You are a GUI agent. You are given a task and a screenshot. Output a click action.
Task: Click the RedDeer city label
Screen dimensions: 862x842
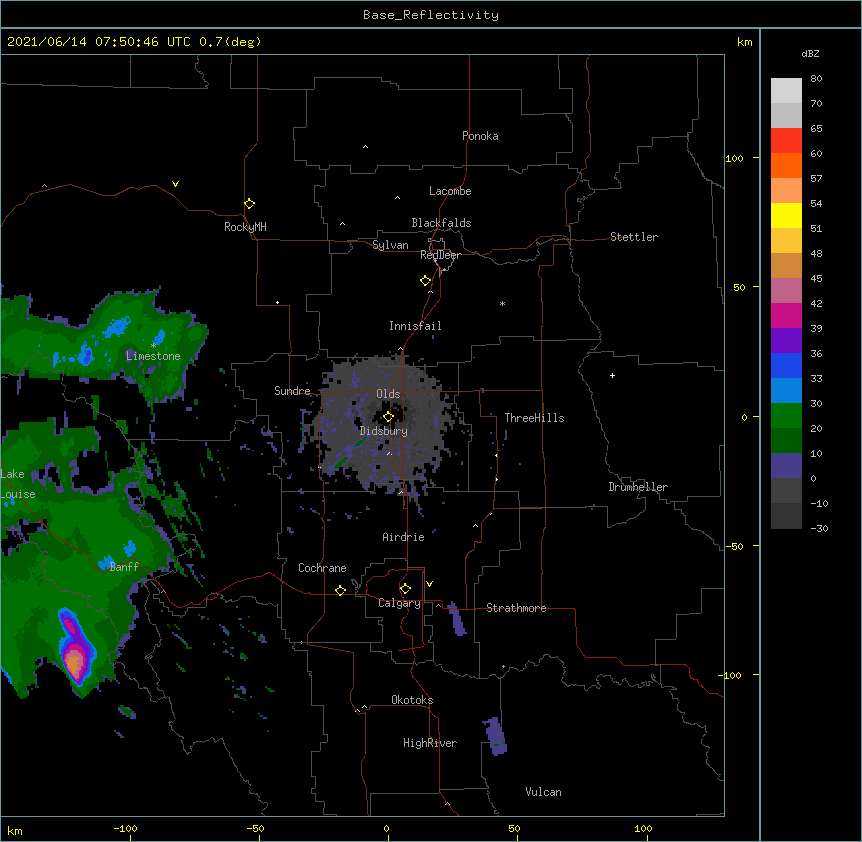pyautogui.click(x=440, y=255)
